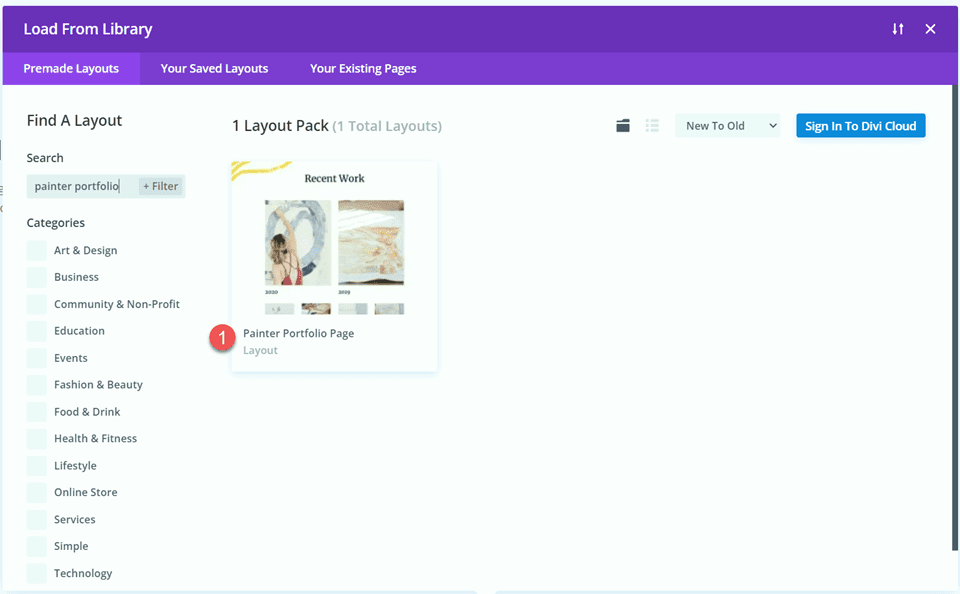Select the Premade Layouts tab
This screenshot has height=594, width=960.
point(71,68)
